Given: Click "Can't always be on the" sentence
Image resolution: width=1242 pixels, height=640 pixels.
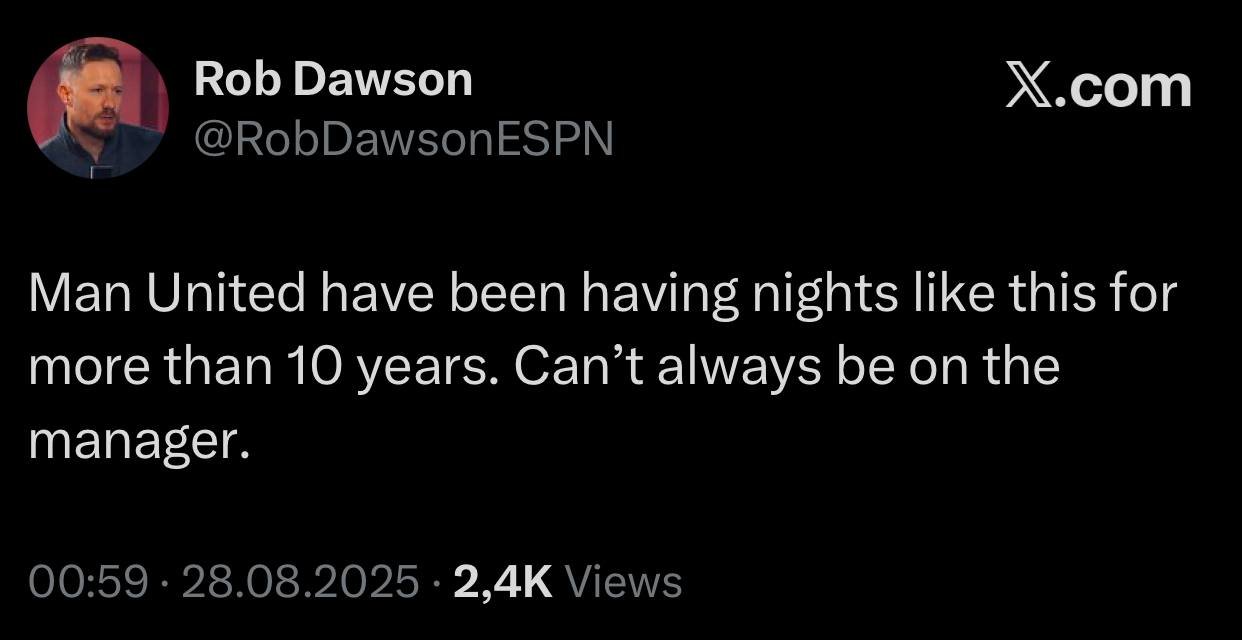Looking at the screenshot, I should (787, 368).
